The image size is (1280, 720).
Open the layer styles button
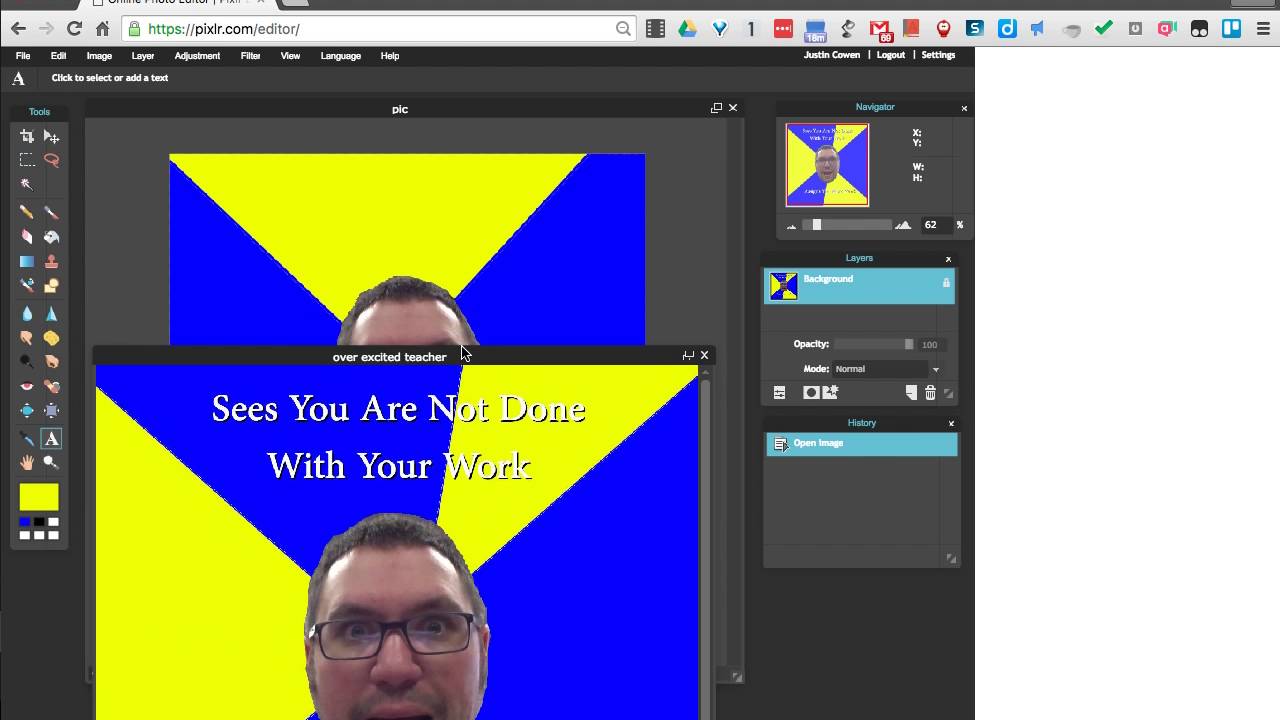coord(830,393)
